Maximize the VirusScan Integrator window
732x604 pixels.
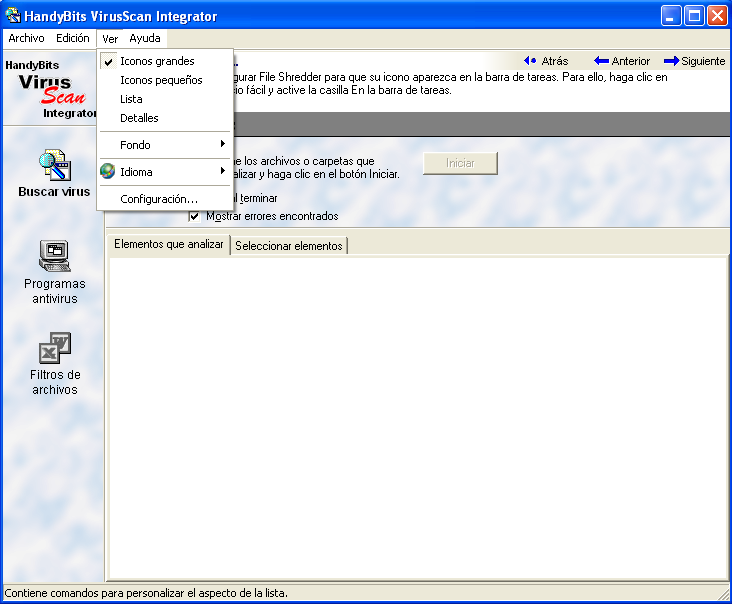click(x=694, y=16)
